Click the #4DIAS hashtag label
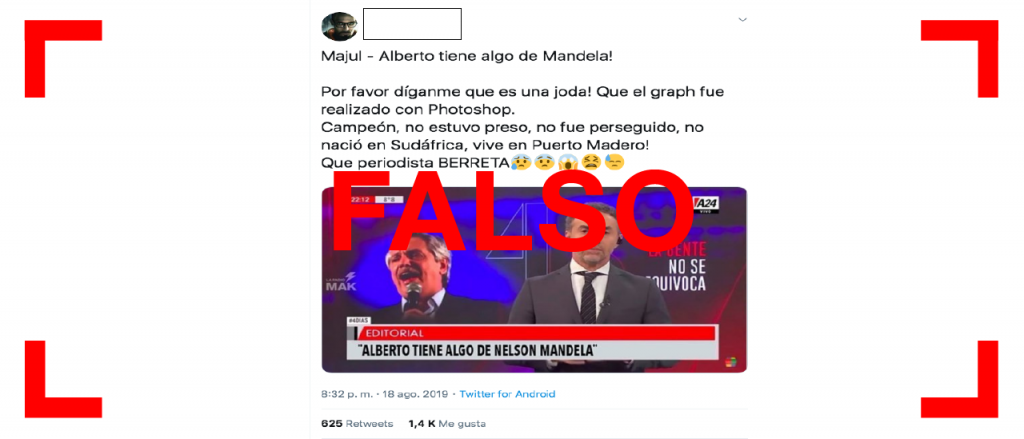 tap(360, 321)
